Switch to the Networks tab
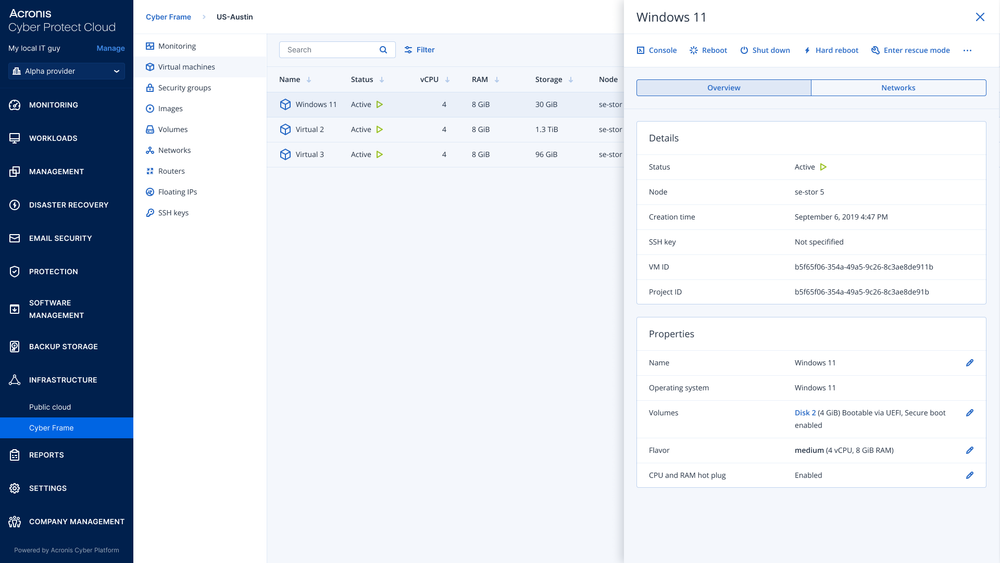Viewport: 1000px width, 563px height. click(898, 88)
